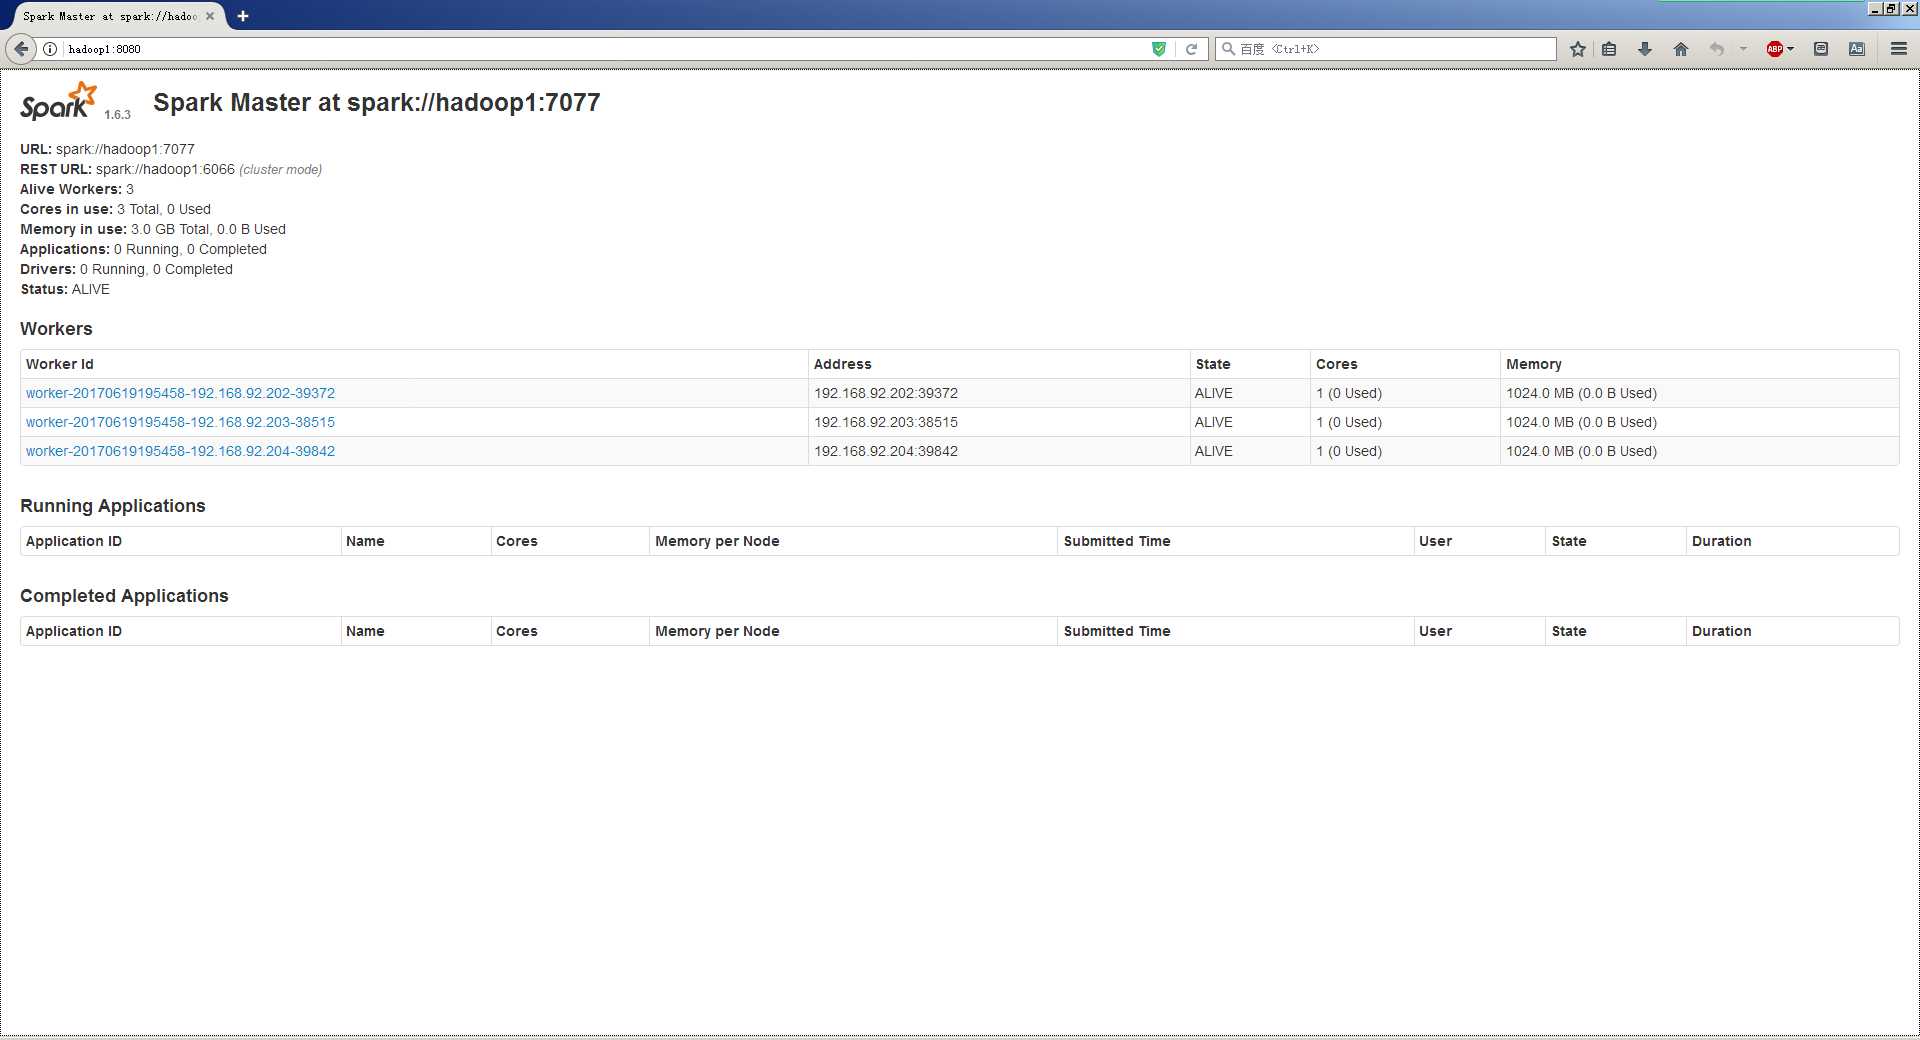The height and width of the screenshot is (1040, 1920).
Task: Open the site information (i) icon
Action: (50, 49)
